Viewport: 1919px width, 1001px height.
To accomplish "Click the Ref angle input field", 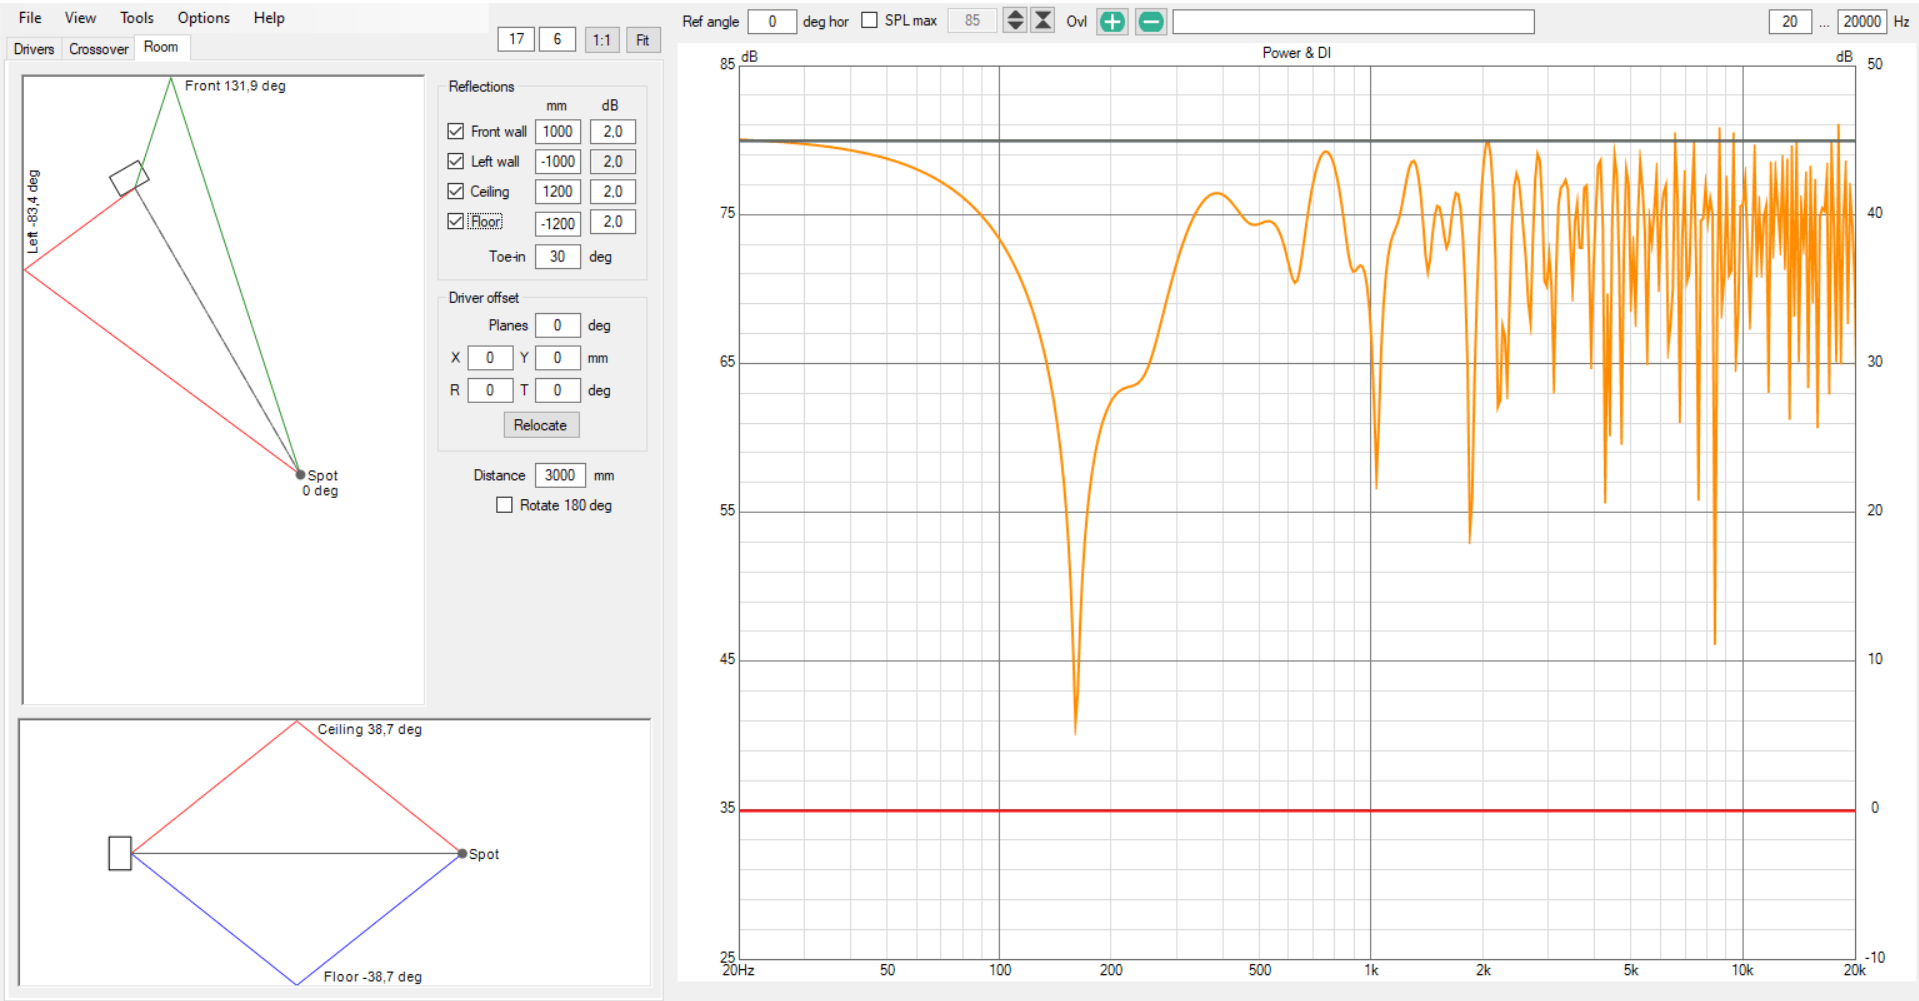I will tap(772, 21).
